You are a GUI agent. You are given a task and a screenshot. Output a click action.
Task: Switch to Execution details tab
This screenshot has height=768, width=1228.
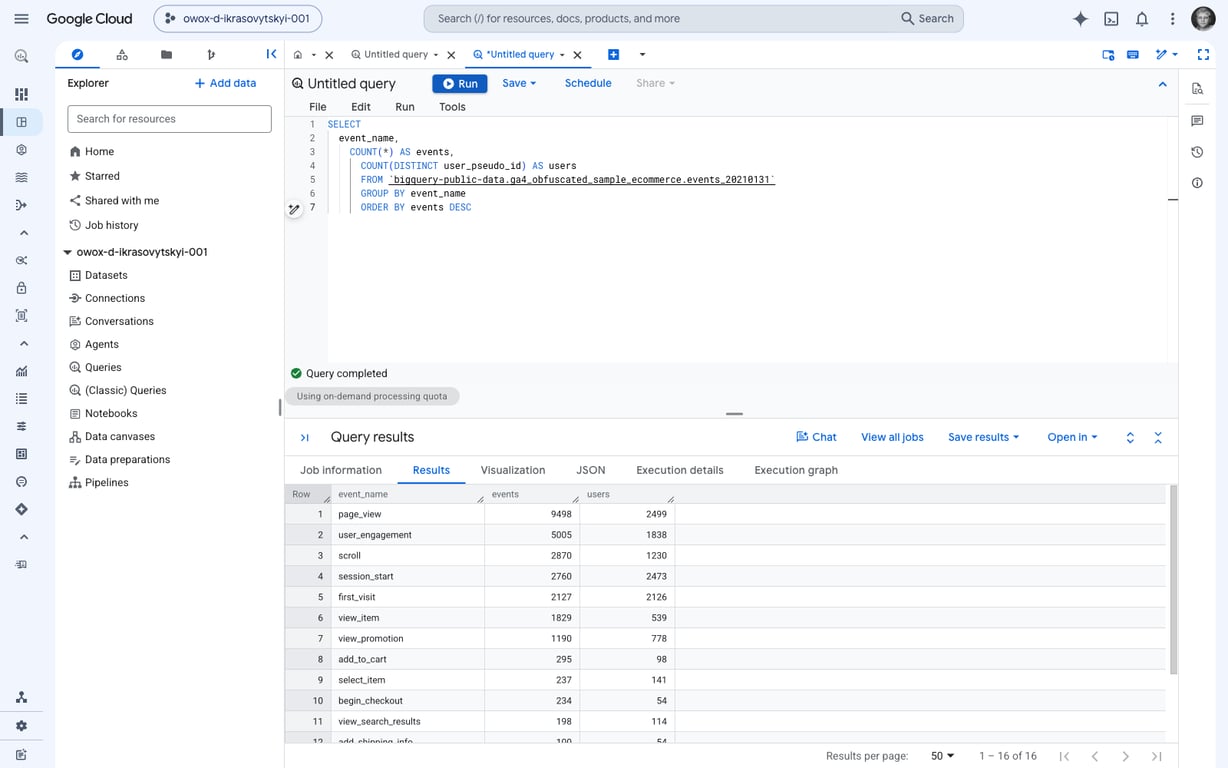(680, 470)
